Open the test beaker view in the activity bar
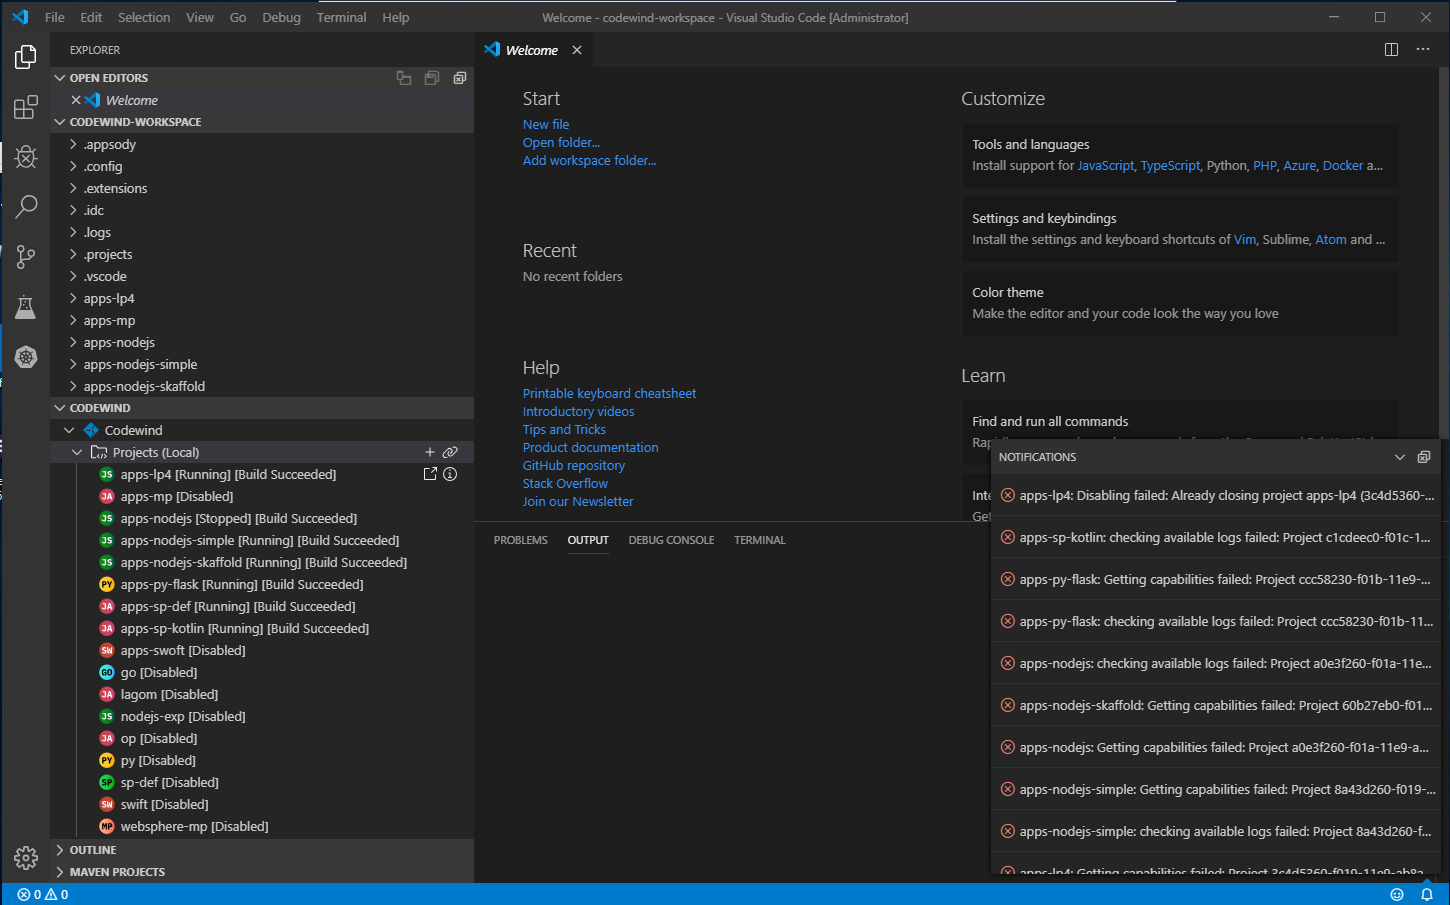The height and width of the screenshot is (905, 1450). [25, 306]
